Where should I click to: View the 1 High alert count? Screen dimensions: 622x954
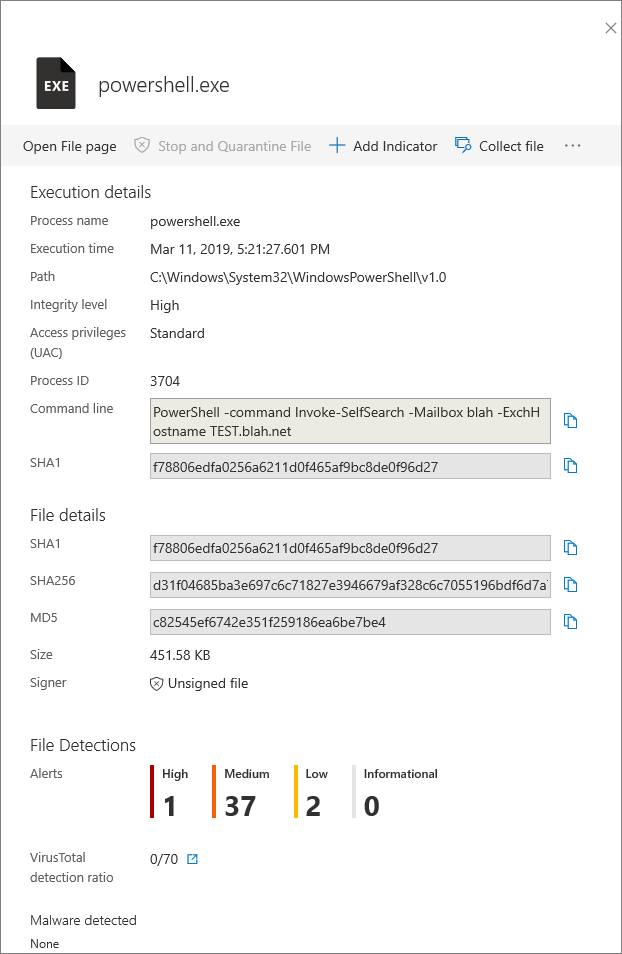pyautogui.click(x=170, y=806)
